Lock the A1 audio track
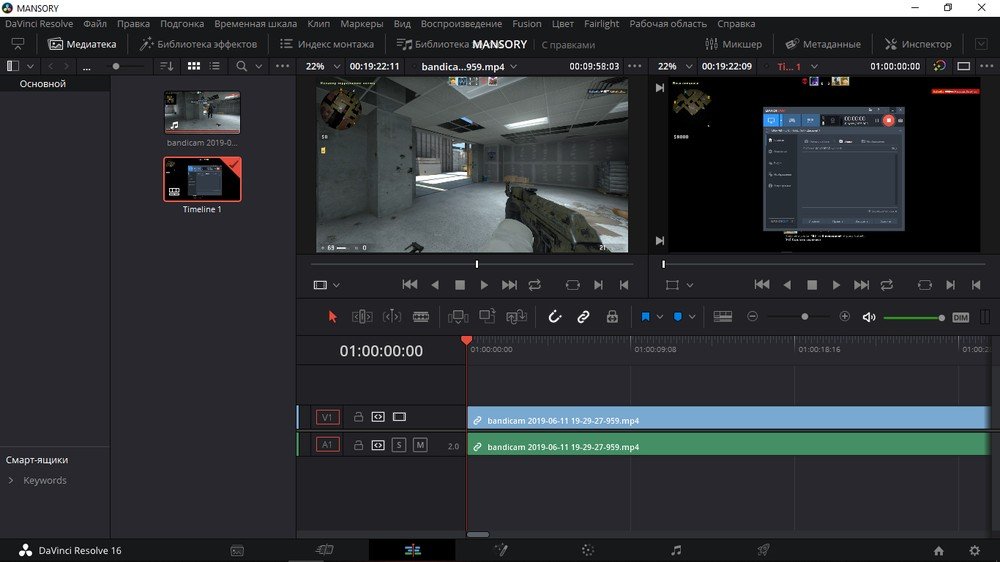Viewport: 1000px width, 562px height. pyautogui.click(x=358, y=445)
